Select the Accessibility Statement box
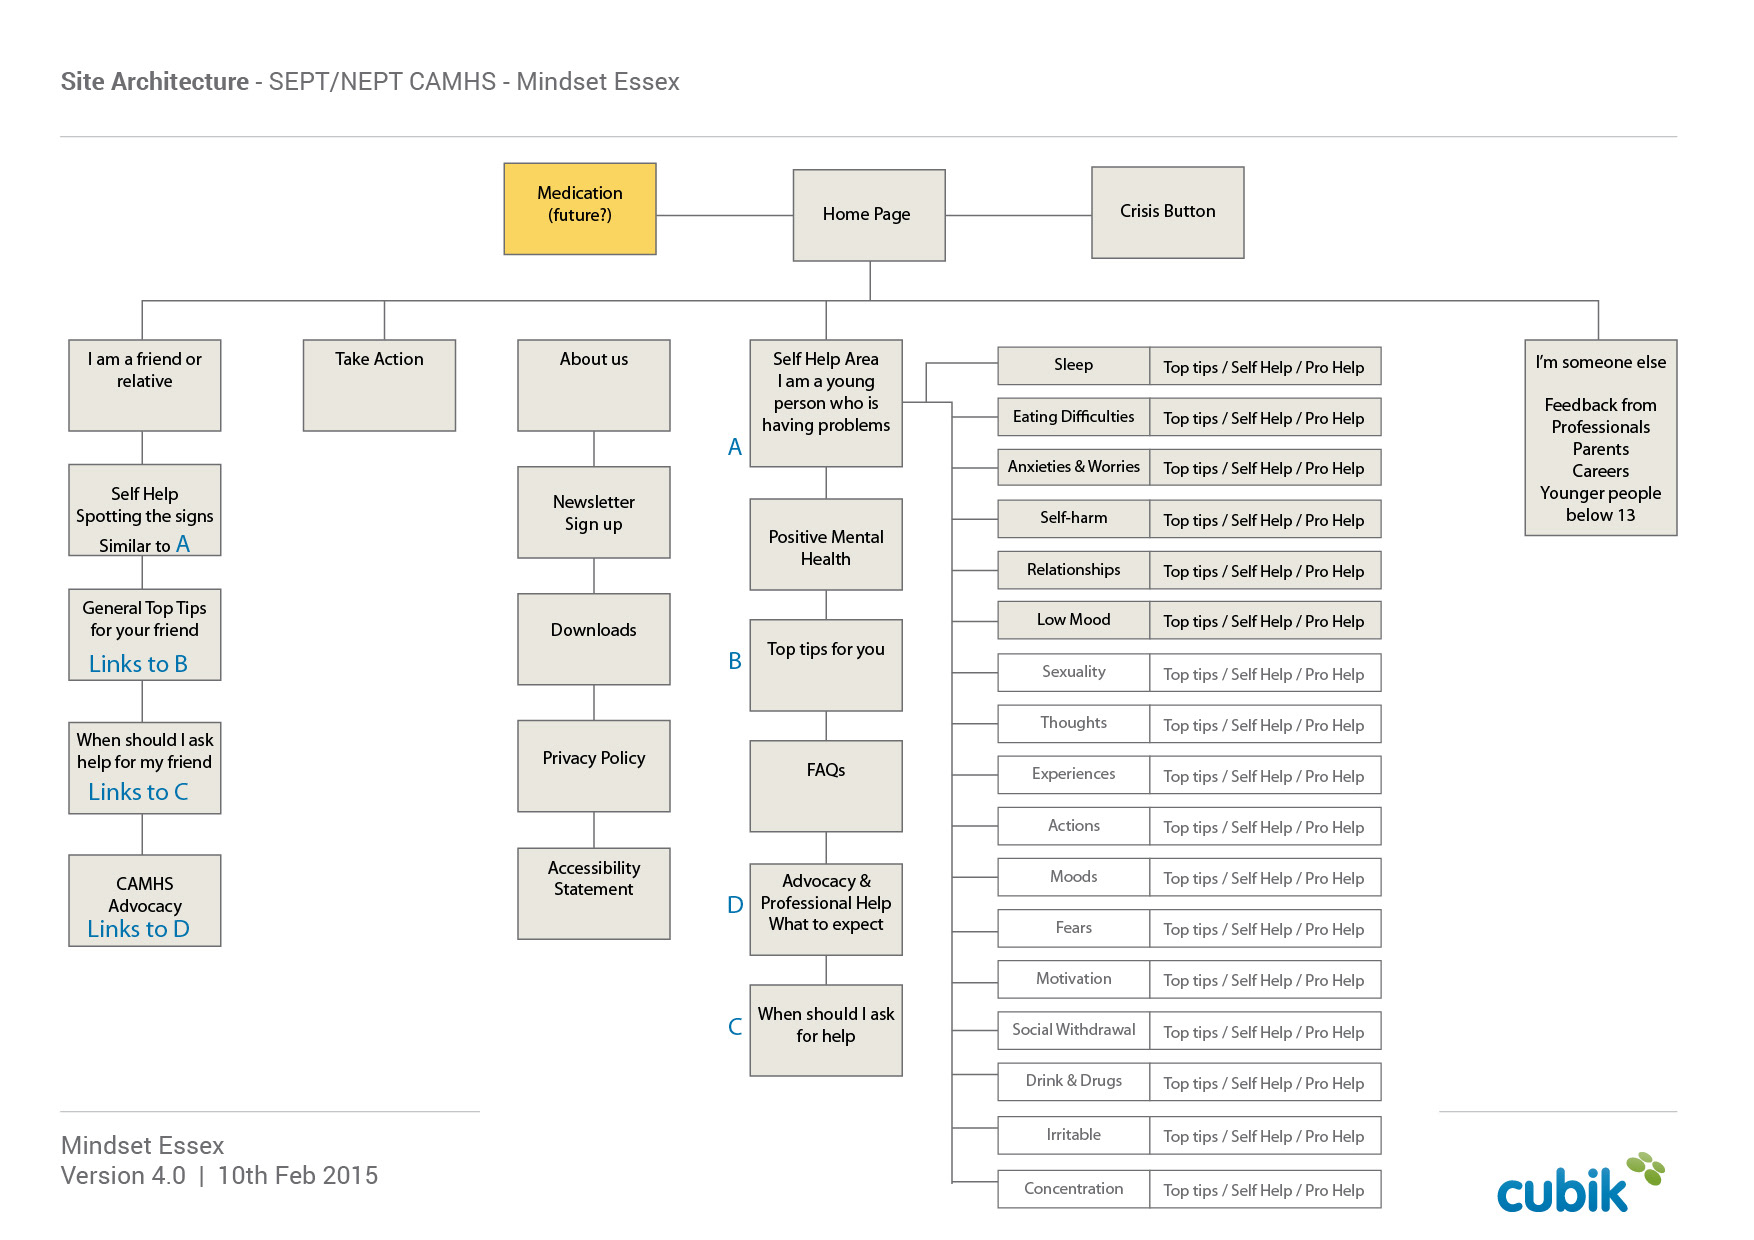The height and width of the screenshot is (1240, 1754). 594,894
